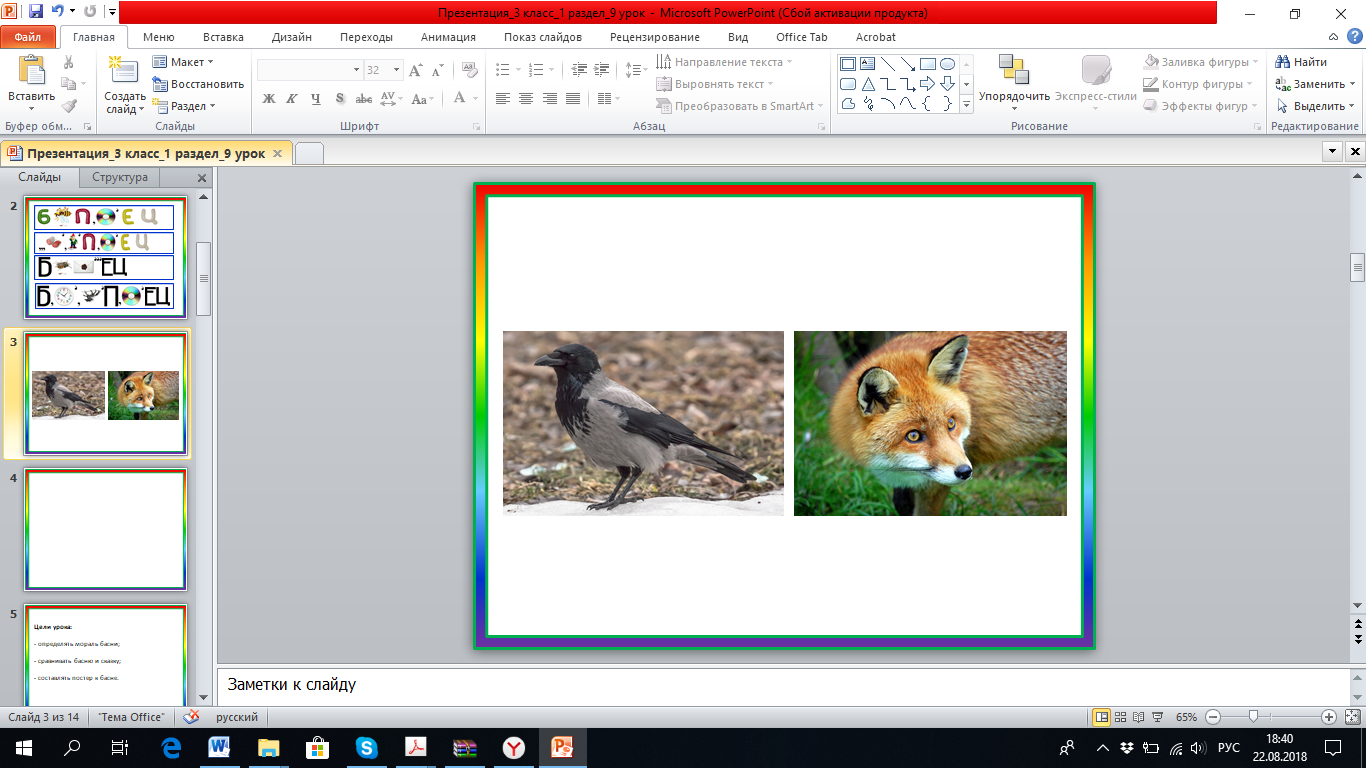Screen dimensions: 1366x768
Task: Click the zoom slider handle
Action: pos(1253,717)
